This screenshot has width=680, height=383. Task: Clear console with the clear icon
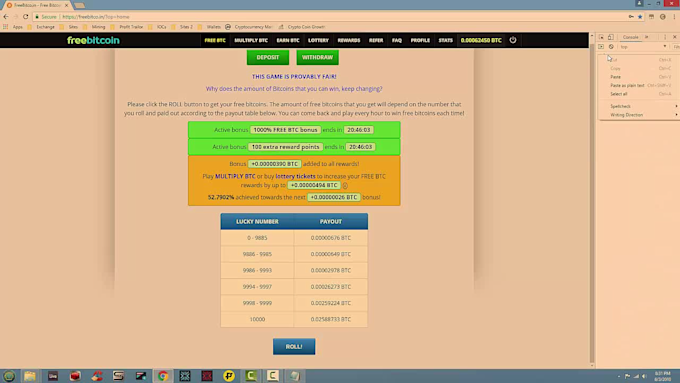click(611, 46)
